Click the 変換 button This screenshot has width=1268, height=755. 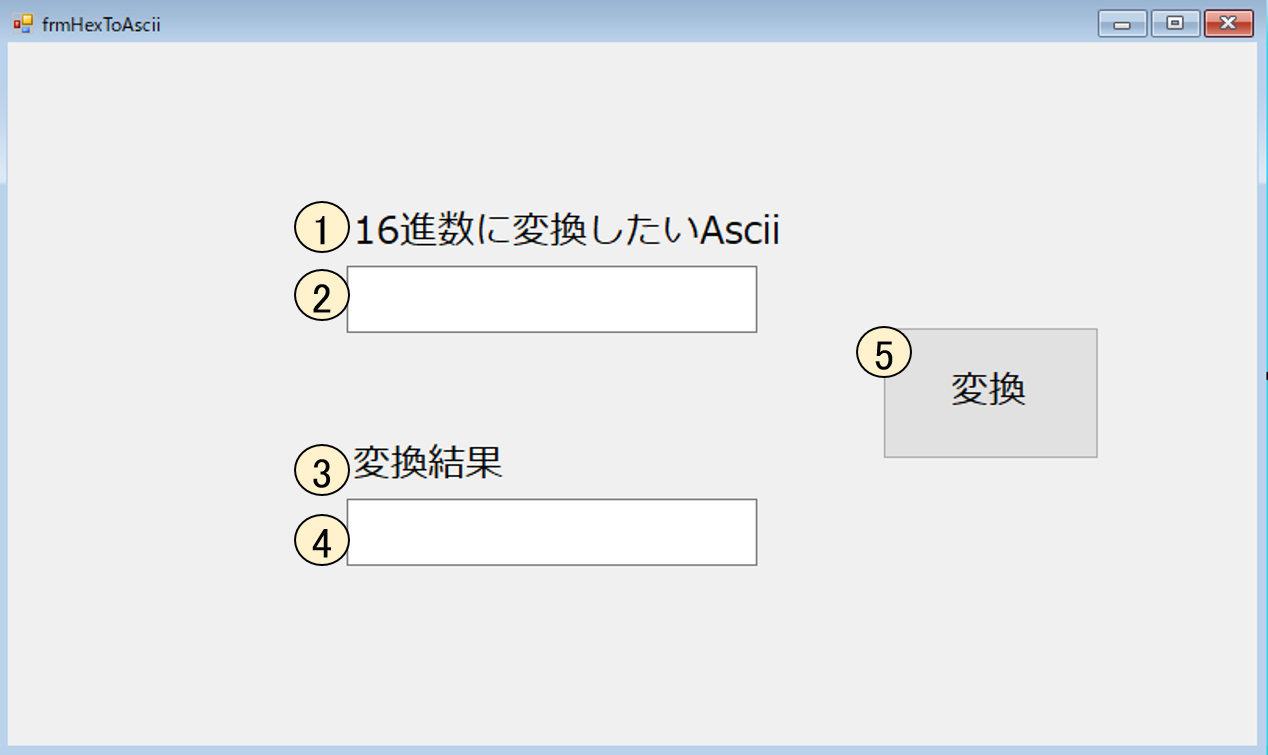[x=990, y=393]
